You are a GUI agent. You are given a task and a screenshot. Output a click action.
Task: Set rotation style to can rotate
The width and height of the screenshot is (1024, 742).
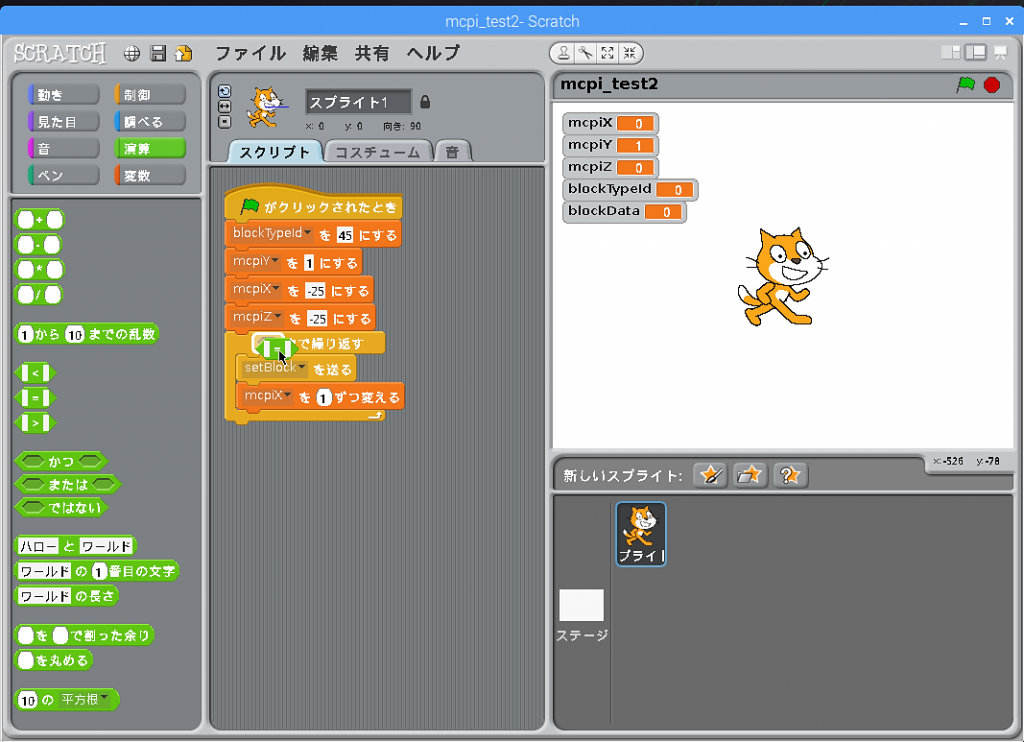point(225,91)
